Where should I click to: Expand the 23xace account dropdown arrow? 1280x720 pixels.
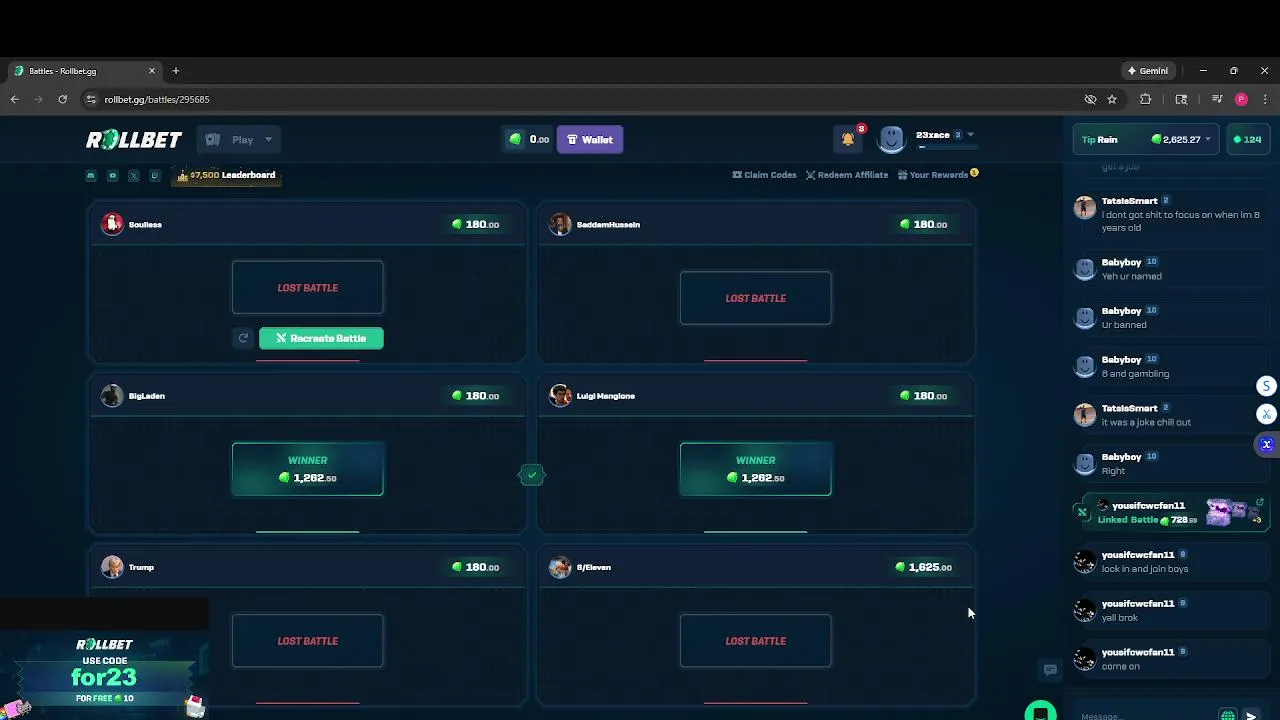point(970,135)
